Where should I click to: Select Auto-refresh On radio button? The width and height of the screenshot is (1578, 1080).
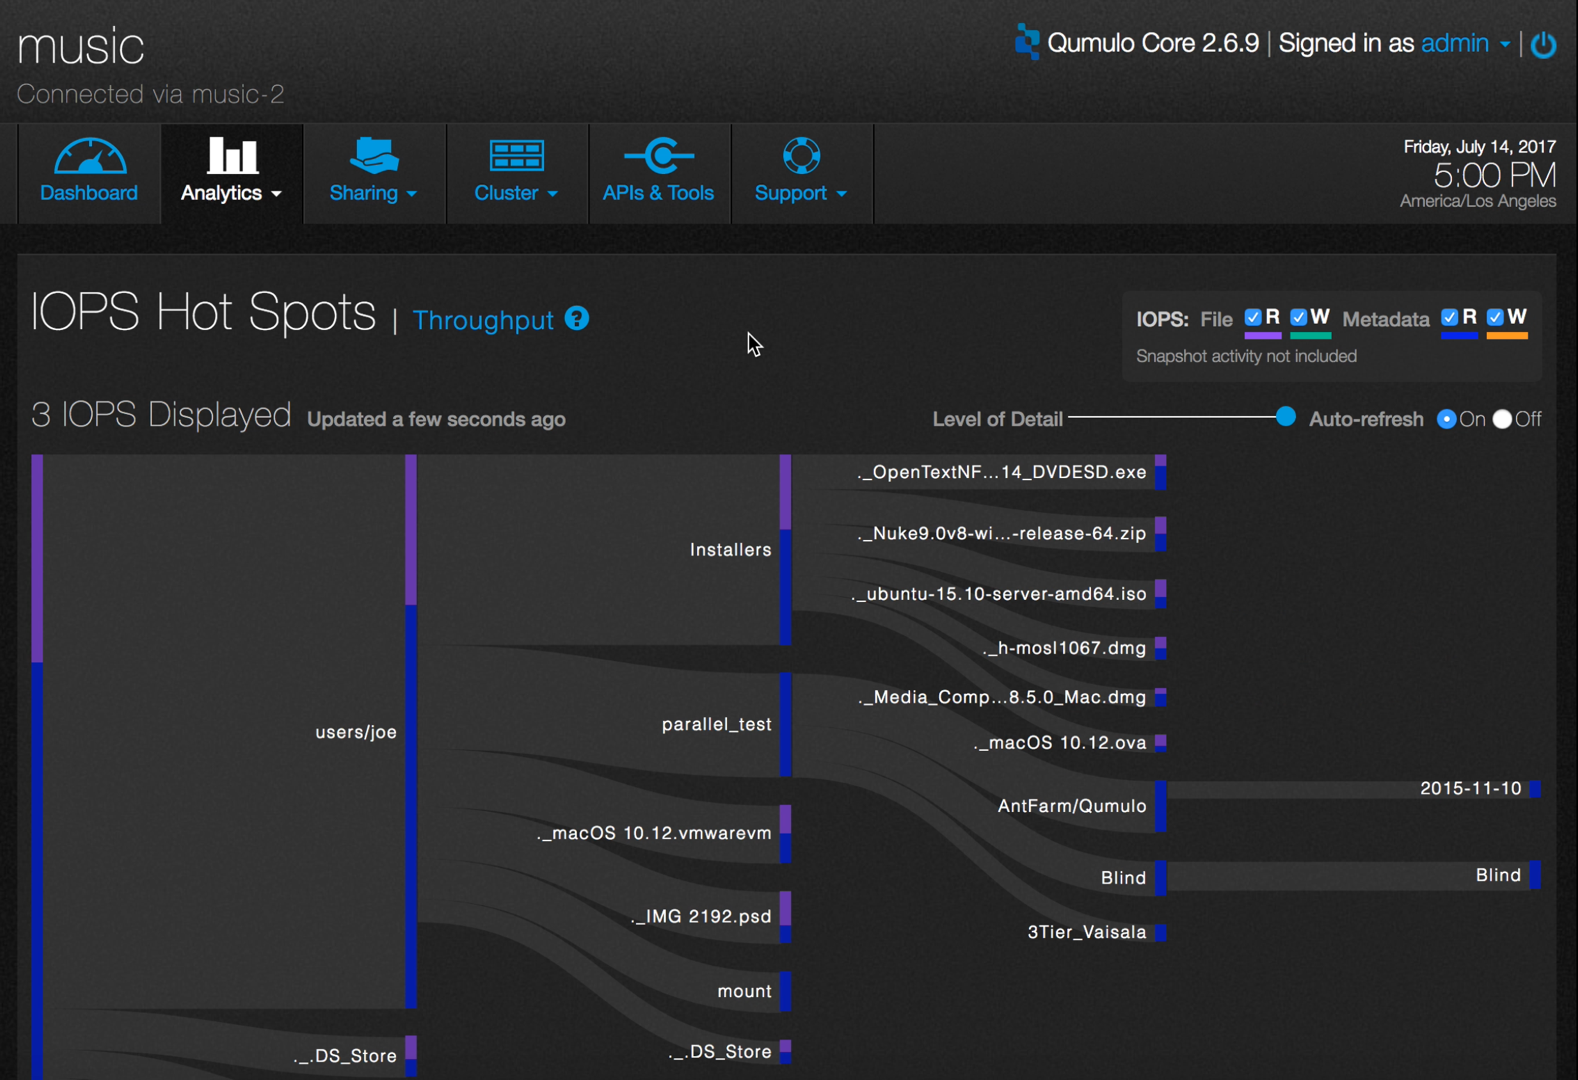[x=1446, y=419]
